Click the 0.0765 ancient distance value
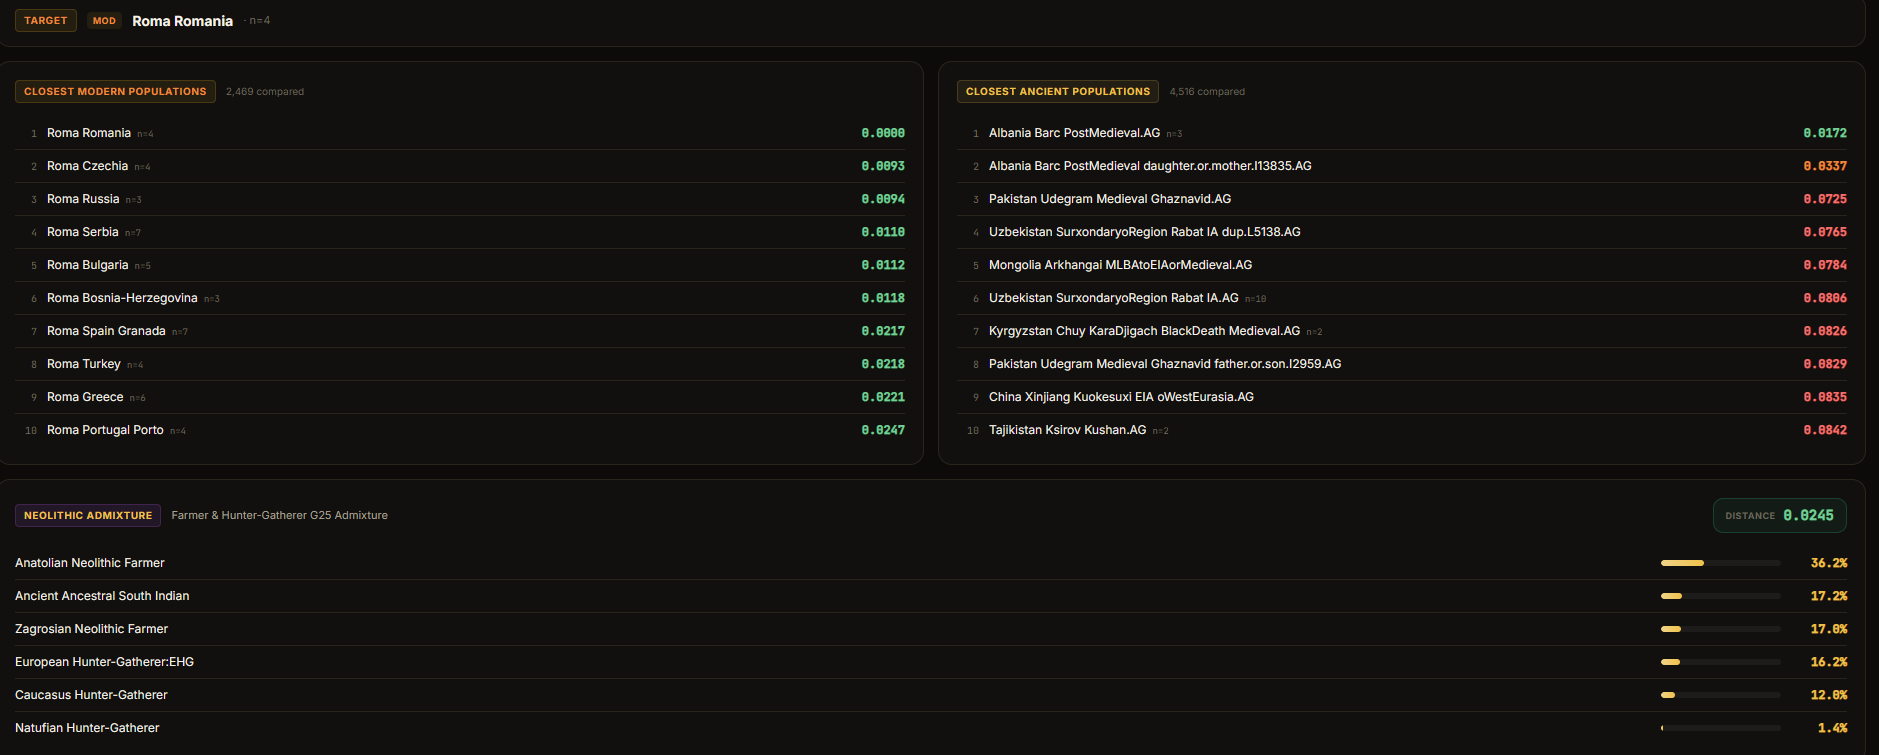 [x=1825, y=232]
